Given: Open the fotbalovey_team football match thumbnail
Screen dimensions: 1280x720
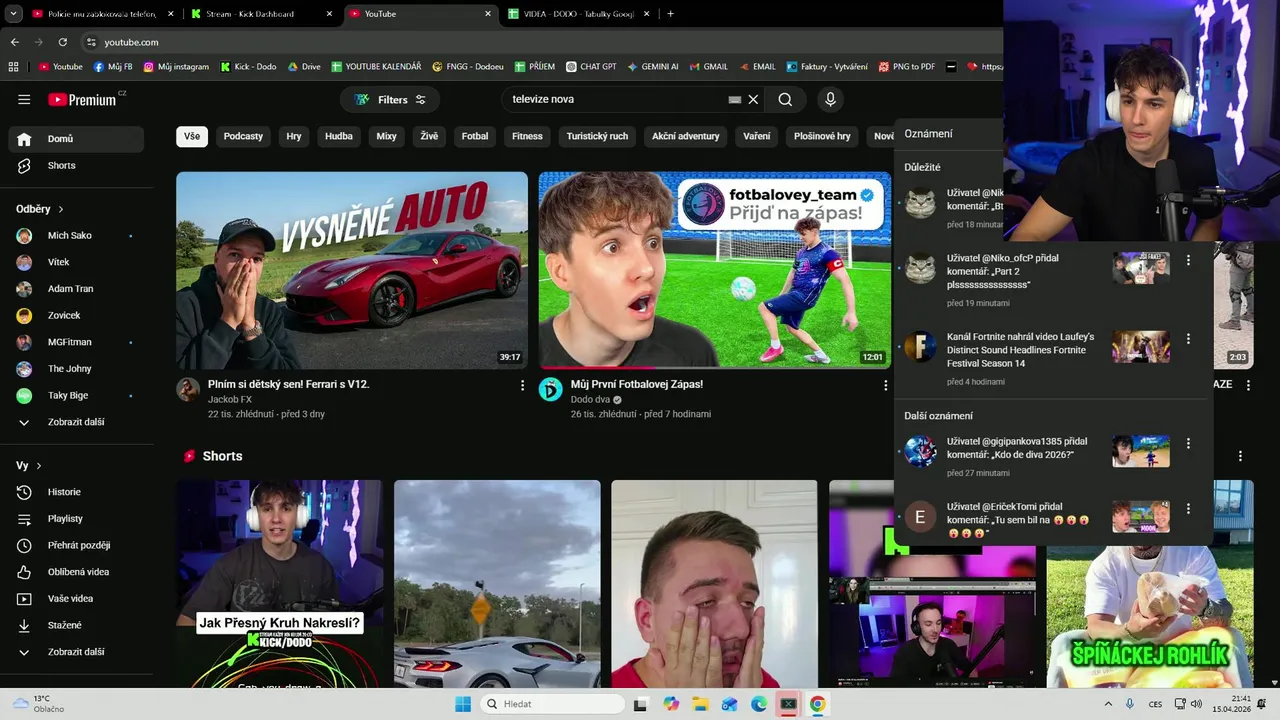Looking at the screenshot, I should click(714, 270).
